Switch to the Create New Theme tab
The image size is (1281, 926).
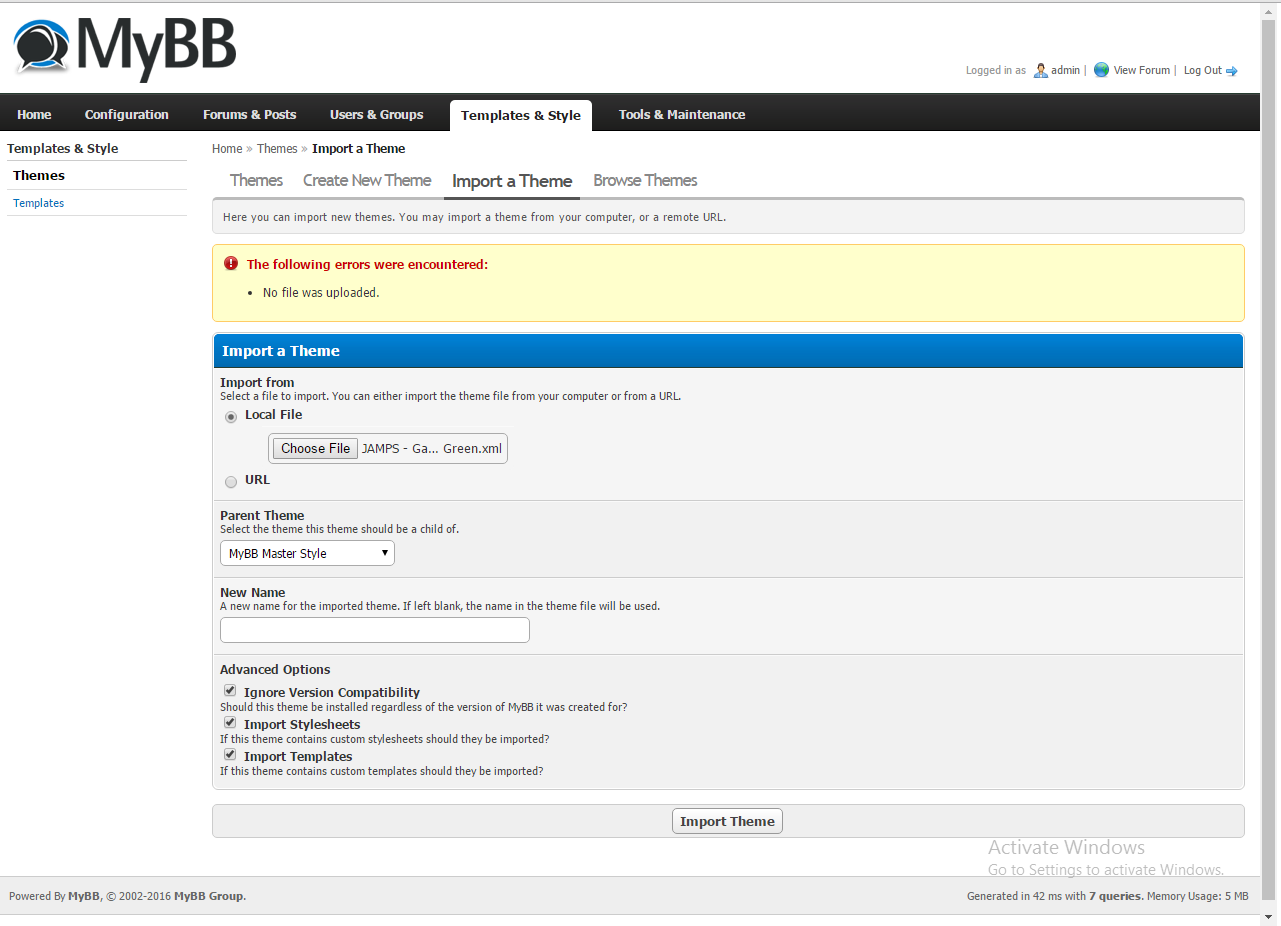click(367, 181)
